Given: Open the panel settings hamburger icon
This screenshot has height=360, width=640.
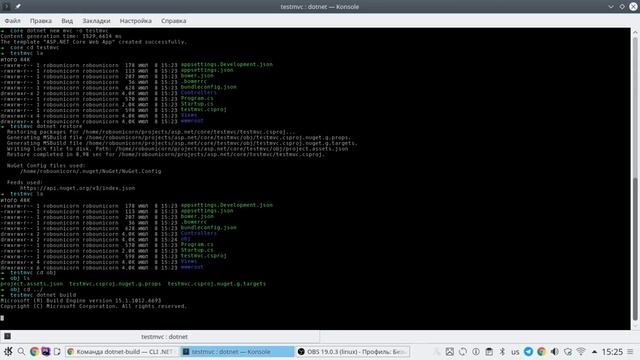Looking at the screenshot, I should (x=631, y=351).
